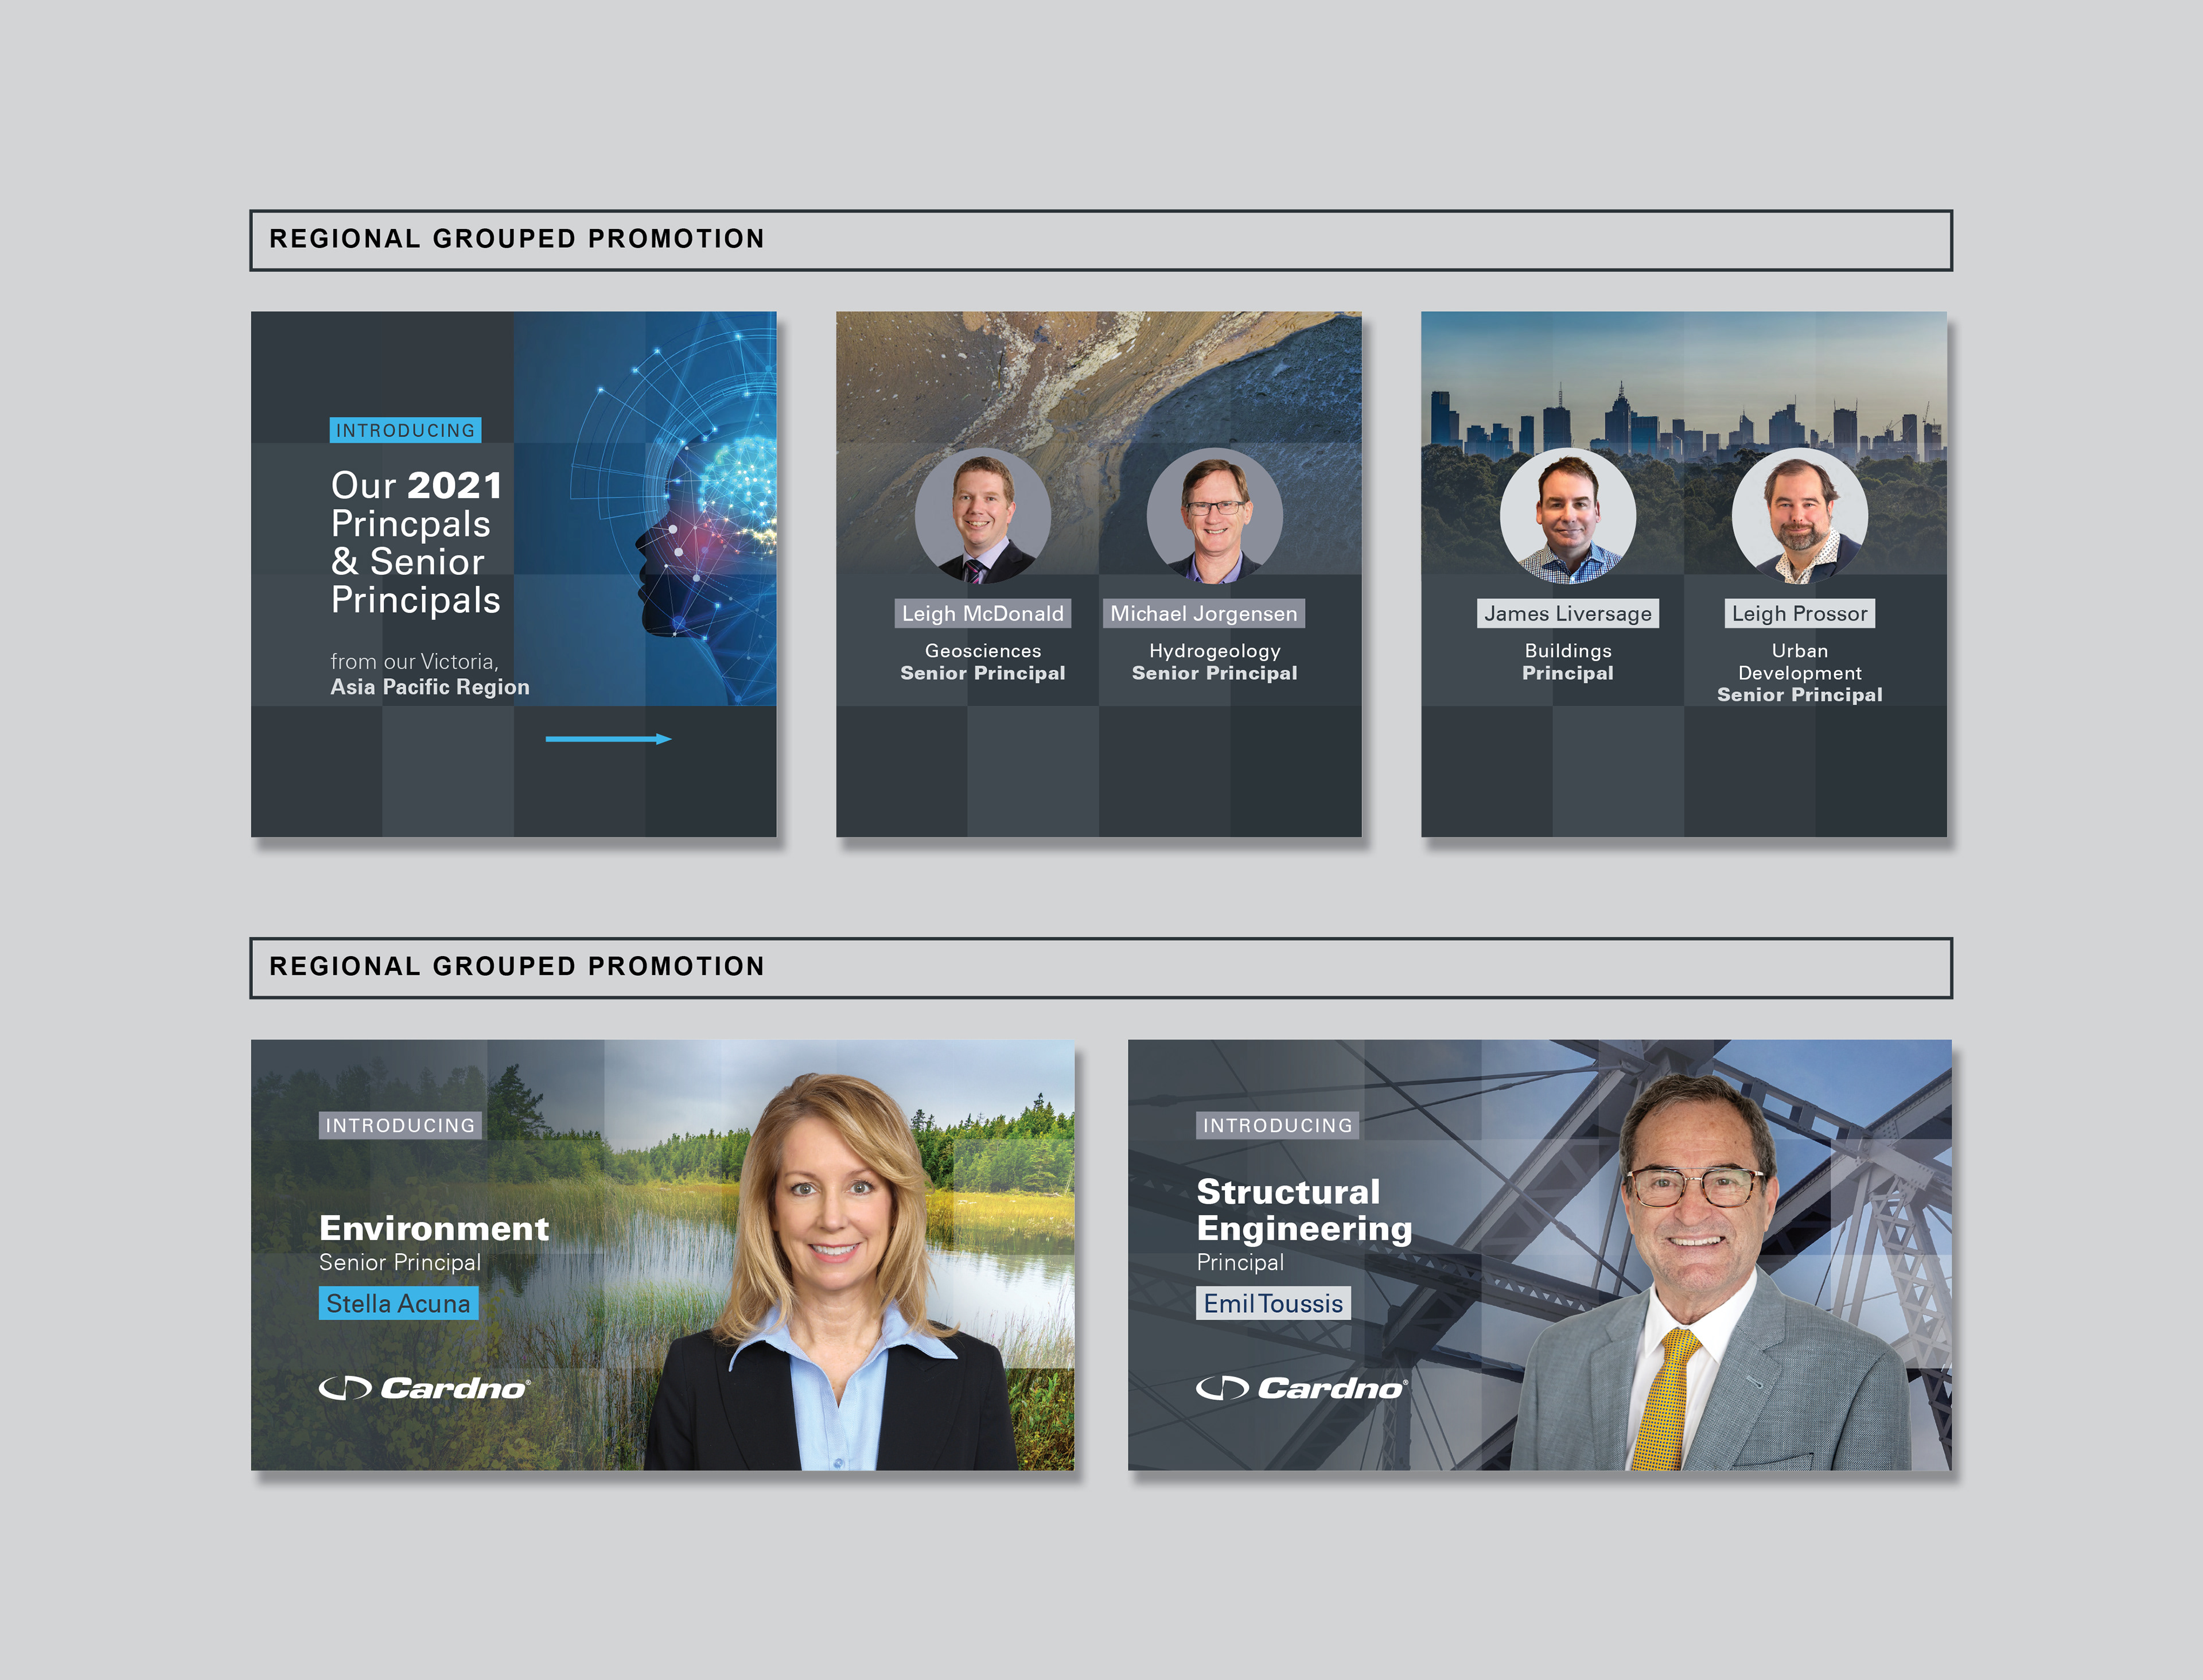The image size is (2203, 1680).
Task: Click the 'Our 2021 Princpals' headline
Action: [416, 542]
